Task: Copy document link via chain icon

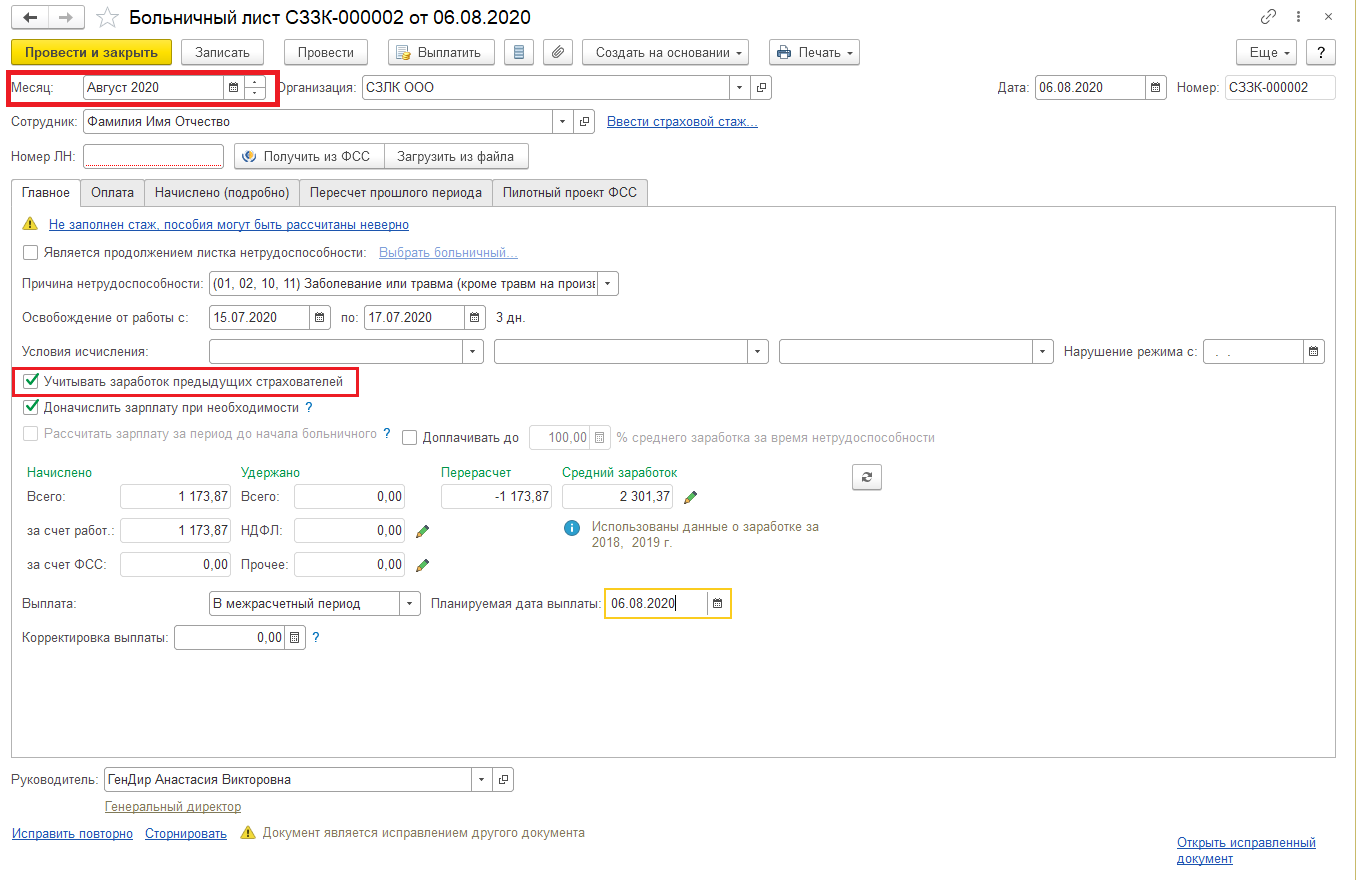Action: pos(1269,17)
